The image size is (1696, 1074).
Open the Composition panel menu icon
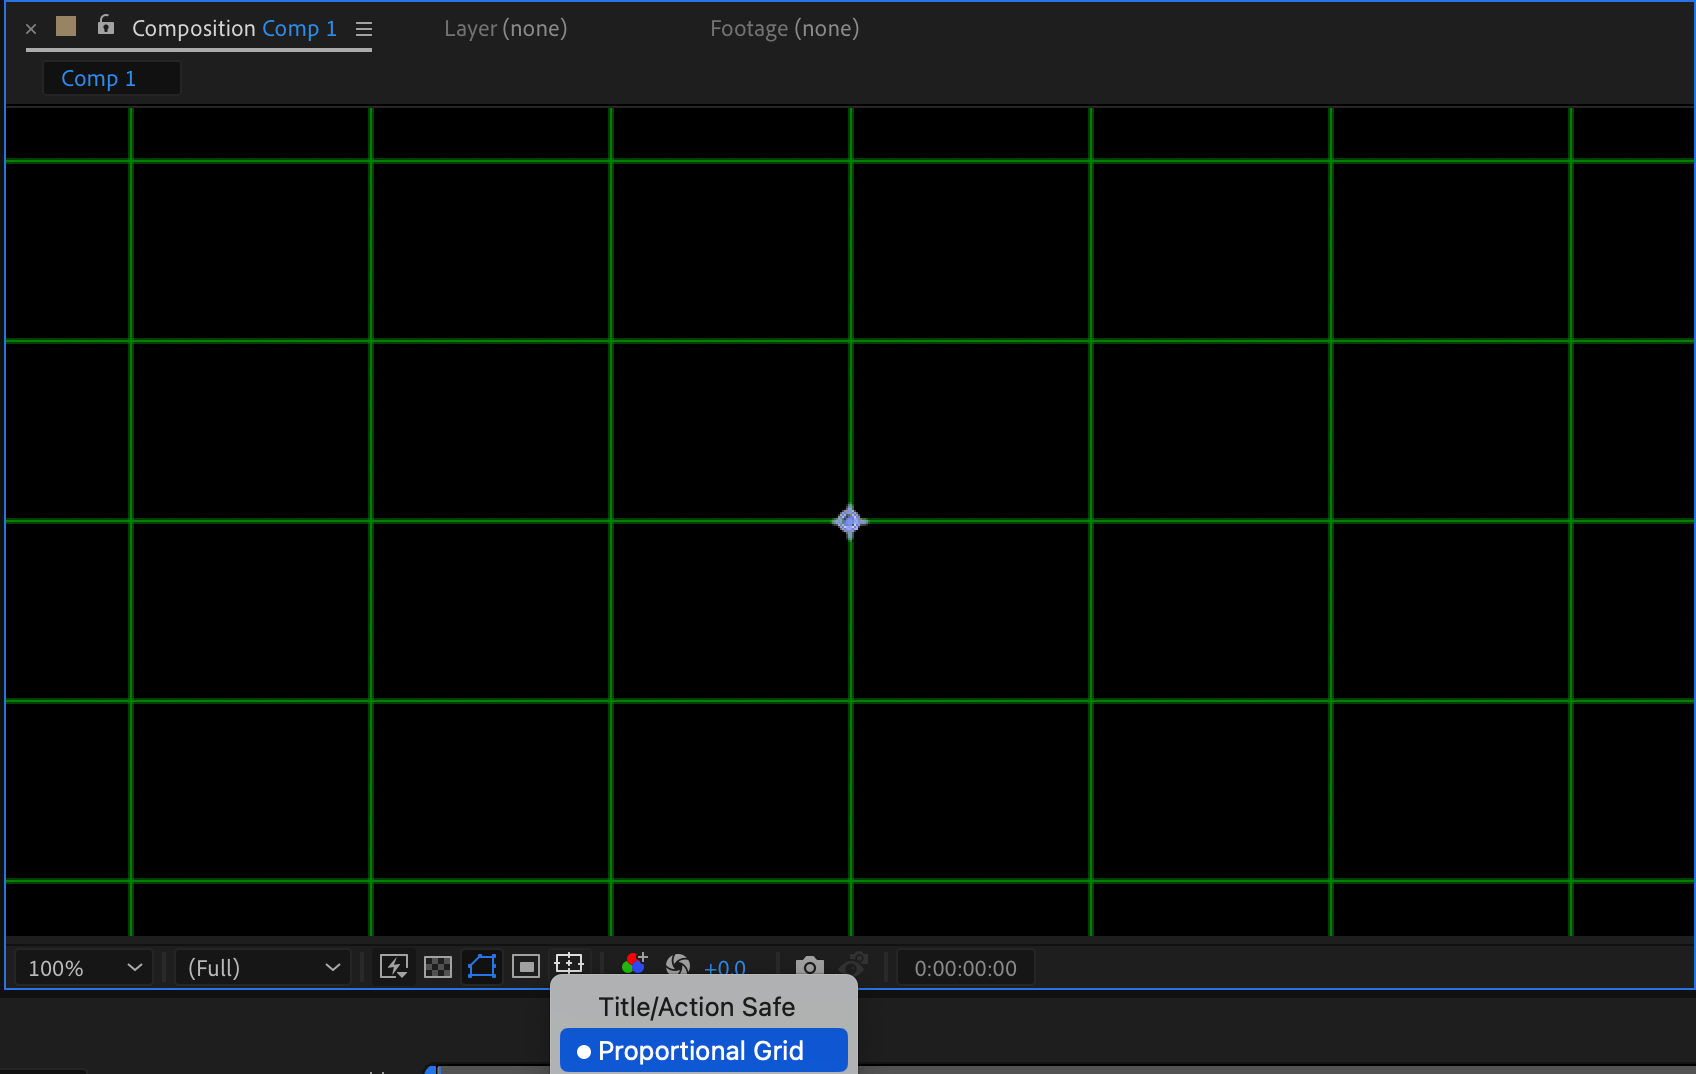point(364,29)
